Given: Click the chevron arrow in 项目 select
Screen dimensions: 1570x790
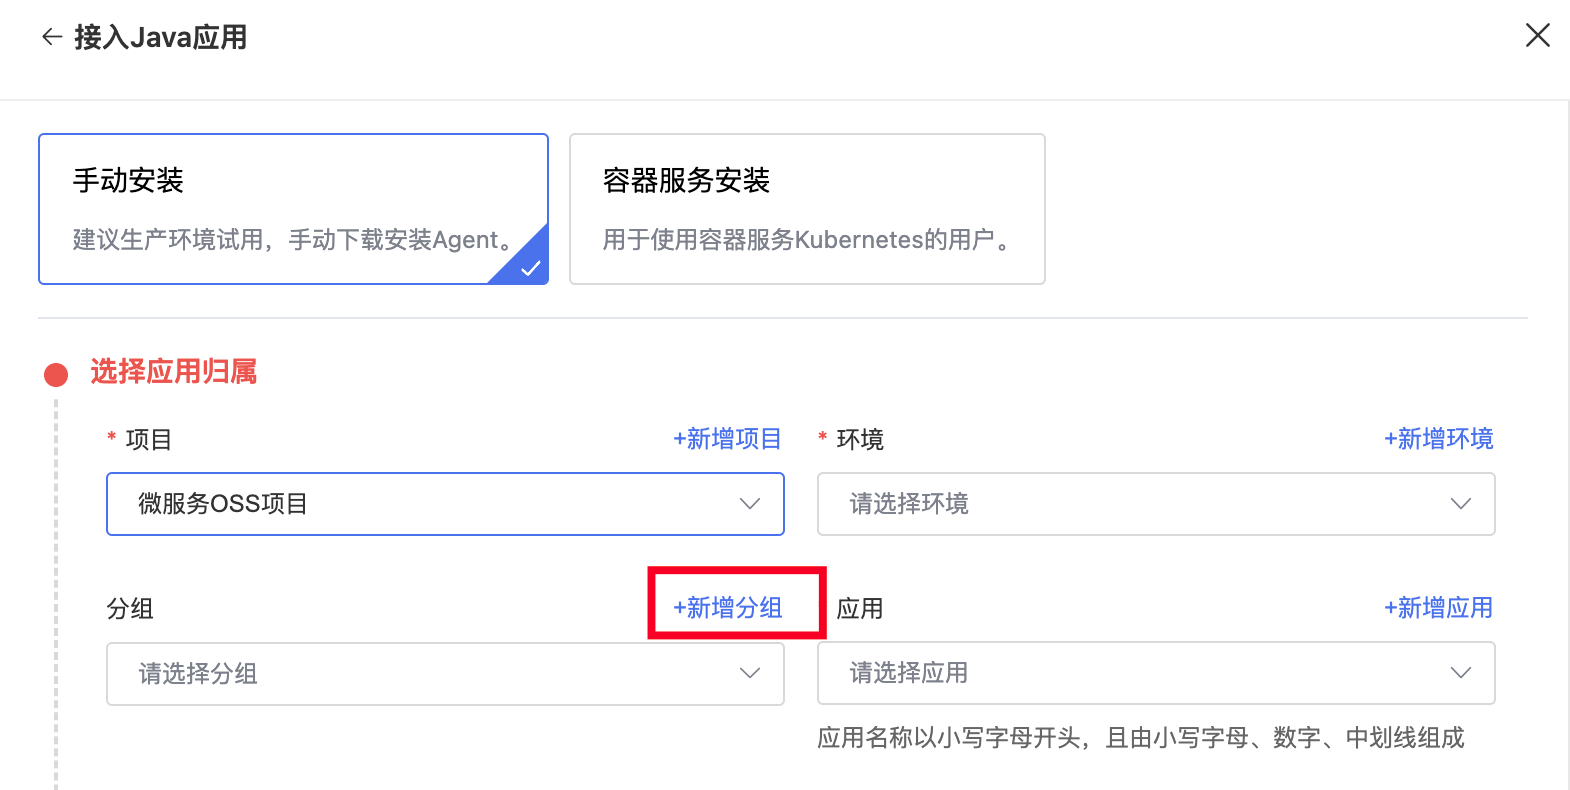Looking at the screenshot, I should pyautogui.click(x=749, y=504).
